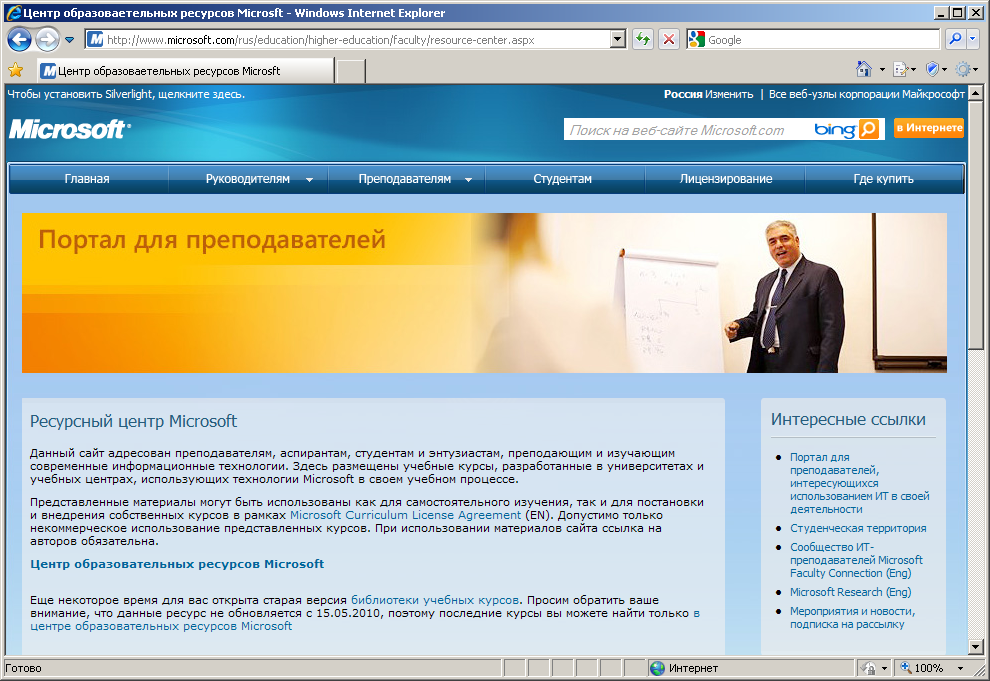Viewport: 990px width, 681px height.
Task: Click the magnifier search button
Action: pos(955,39)
